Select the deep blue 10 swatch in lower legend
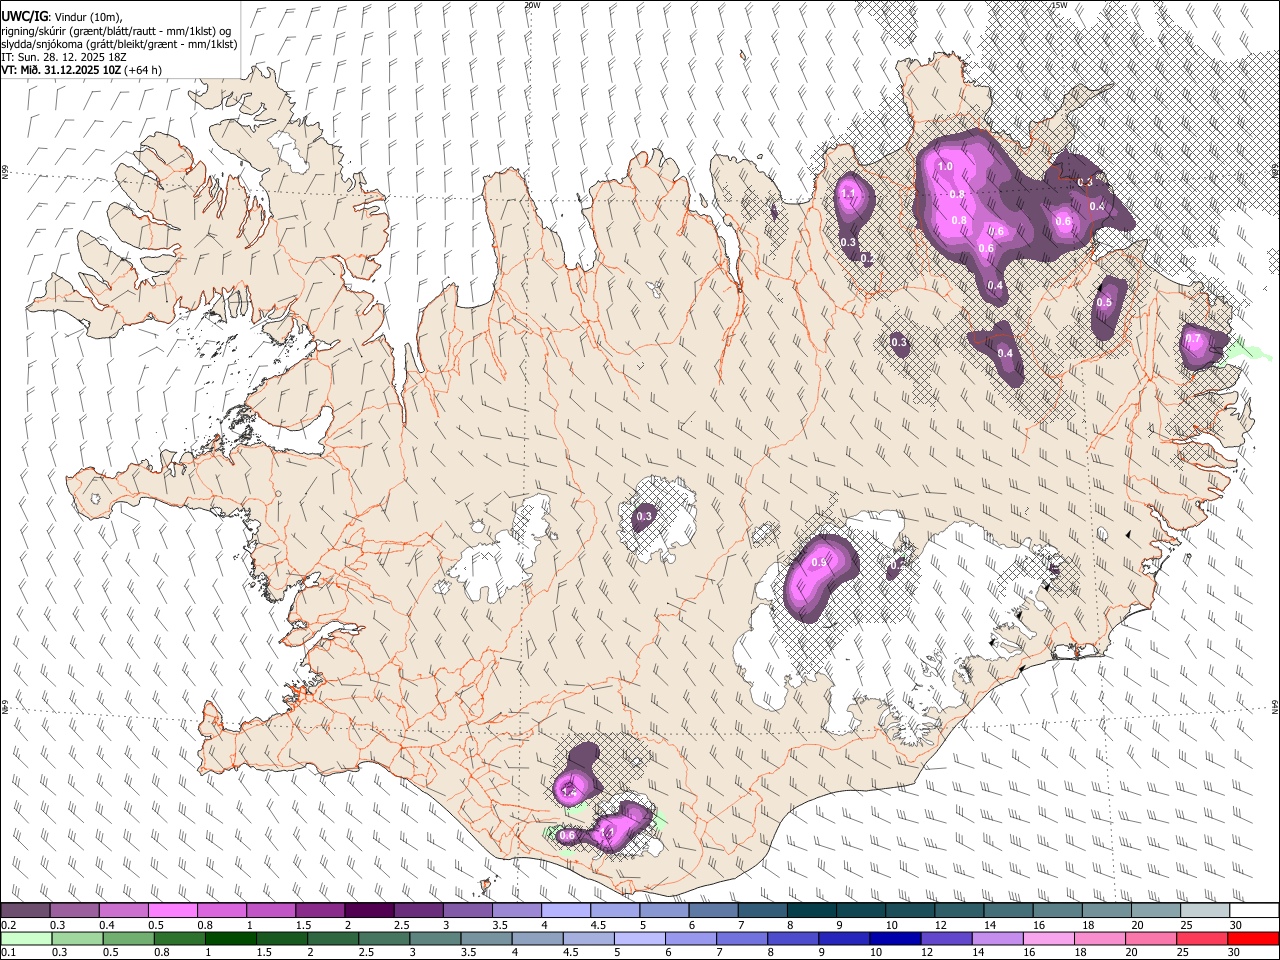Image resolution: width=1280 pixels, height=960 pixels. [895, 939]
